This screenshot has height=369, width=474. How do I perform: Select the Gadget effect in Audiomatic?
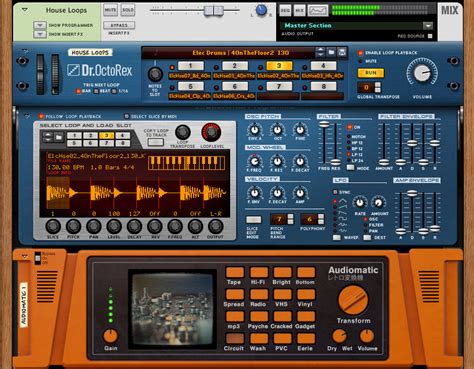(x=305, y=316)
